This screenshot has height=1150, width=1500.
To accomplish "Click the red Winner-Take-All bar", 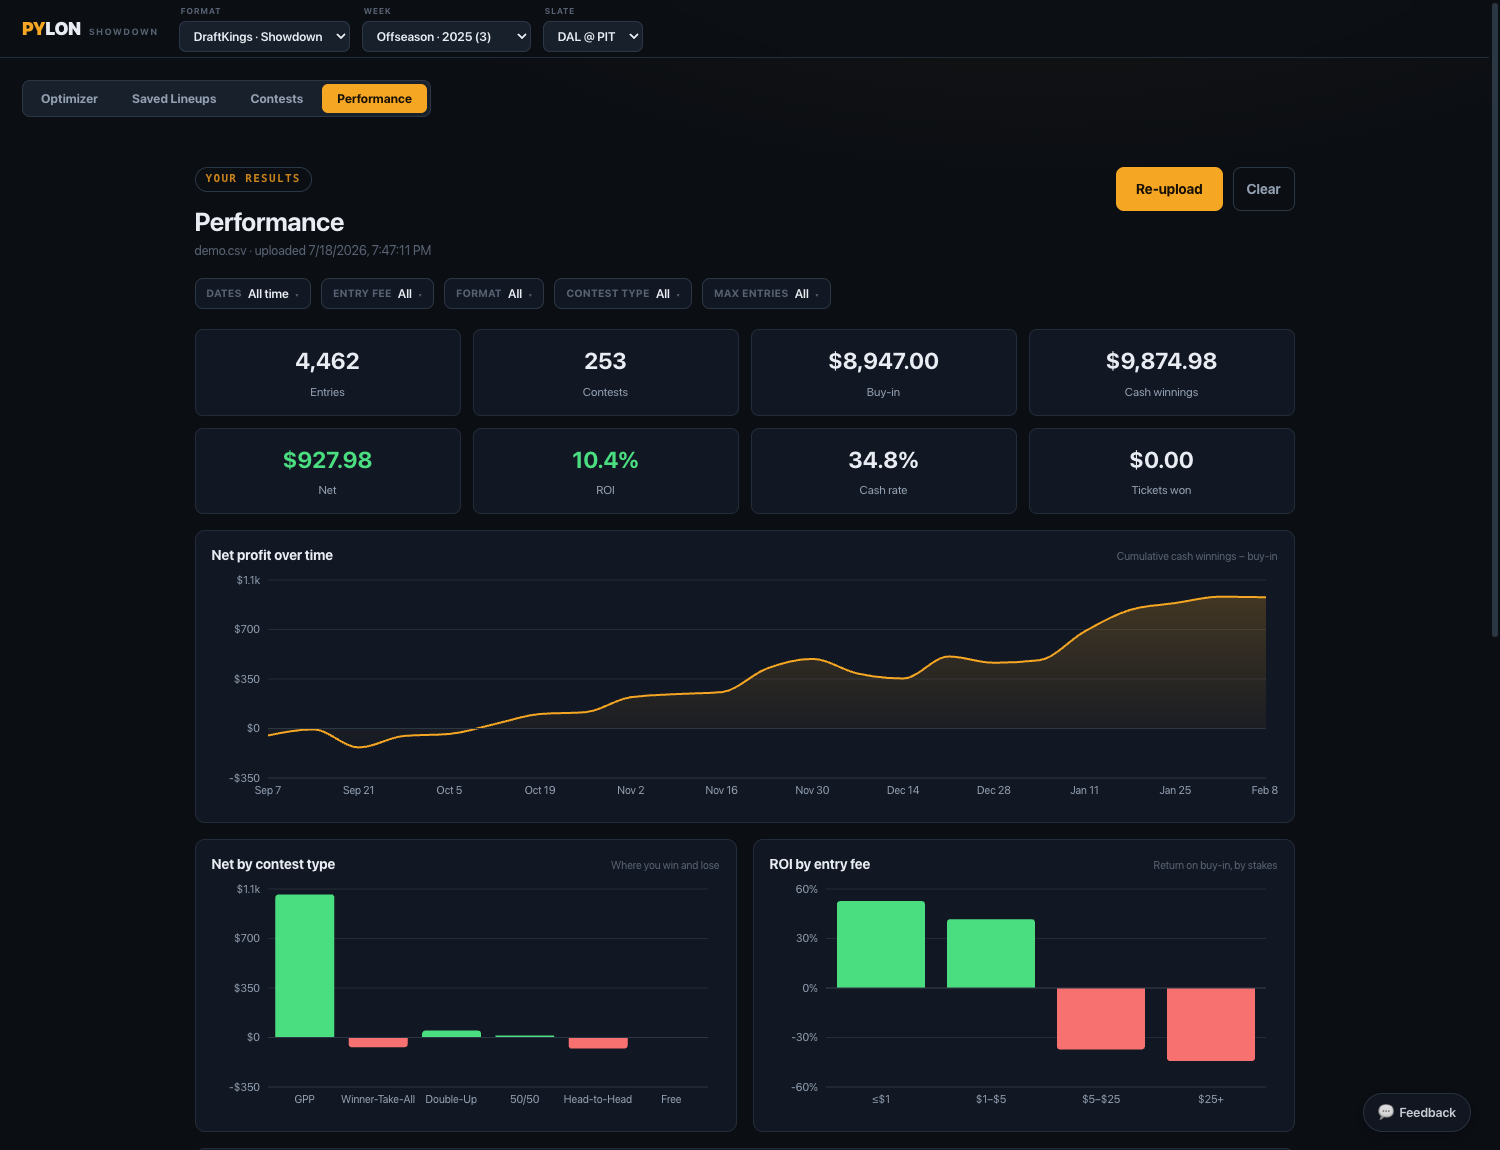I will tap(378, 1042).
